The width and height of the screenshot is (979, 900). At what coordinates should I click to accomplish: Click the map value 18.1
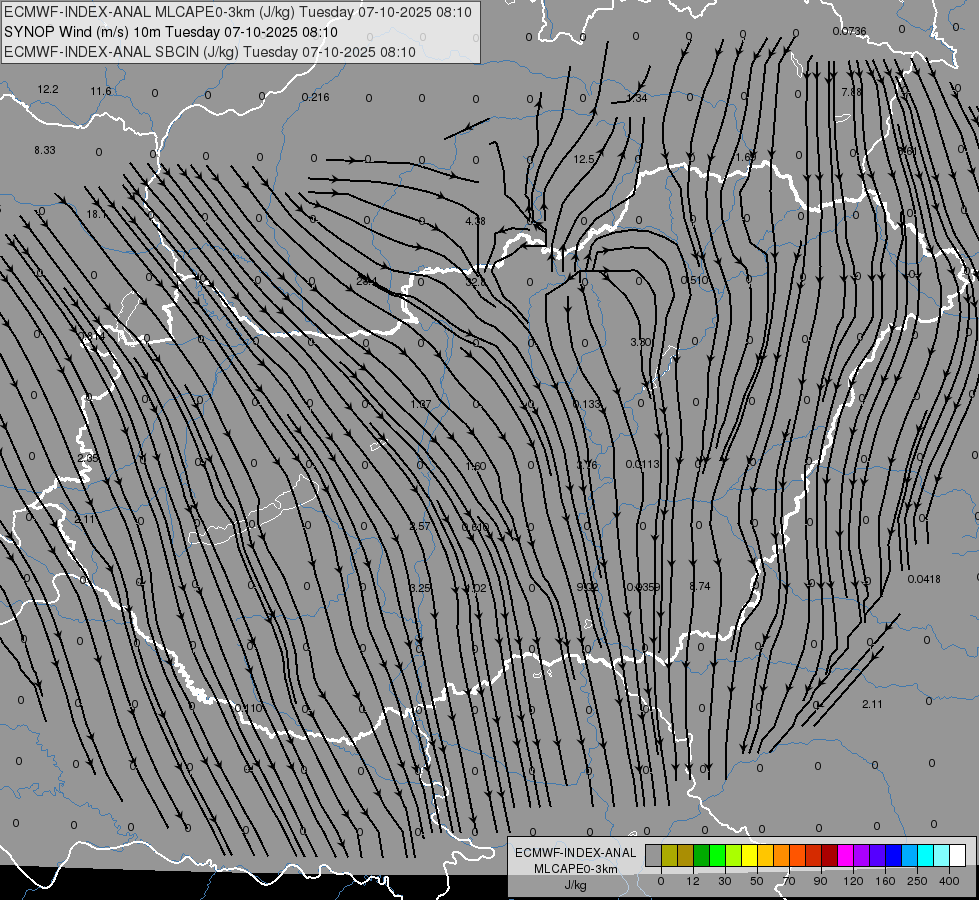click(96, 214)
